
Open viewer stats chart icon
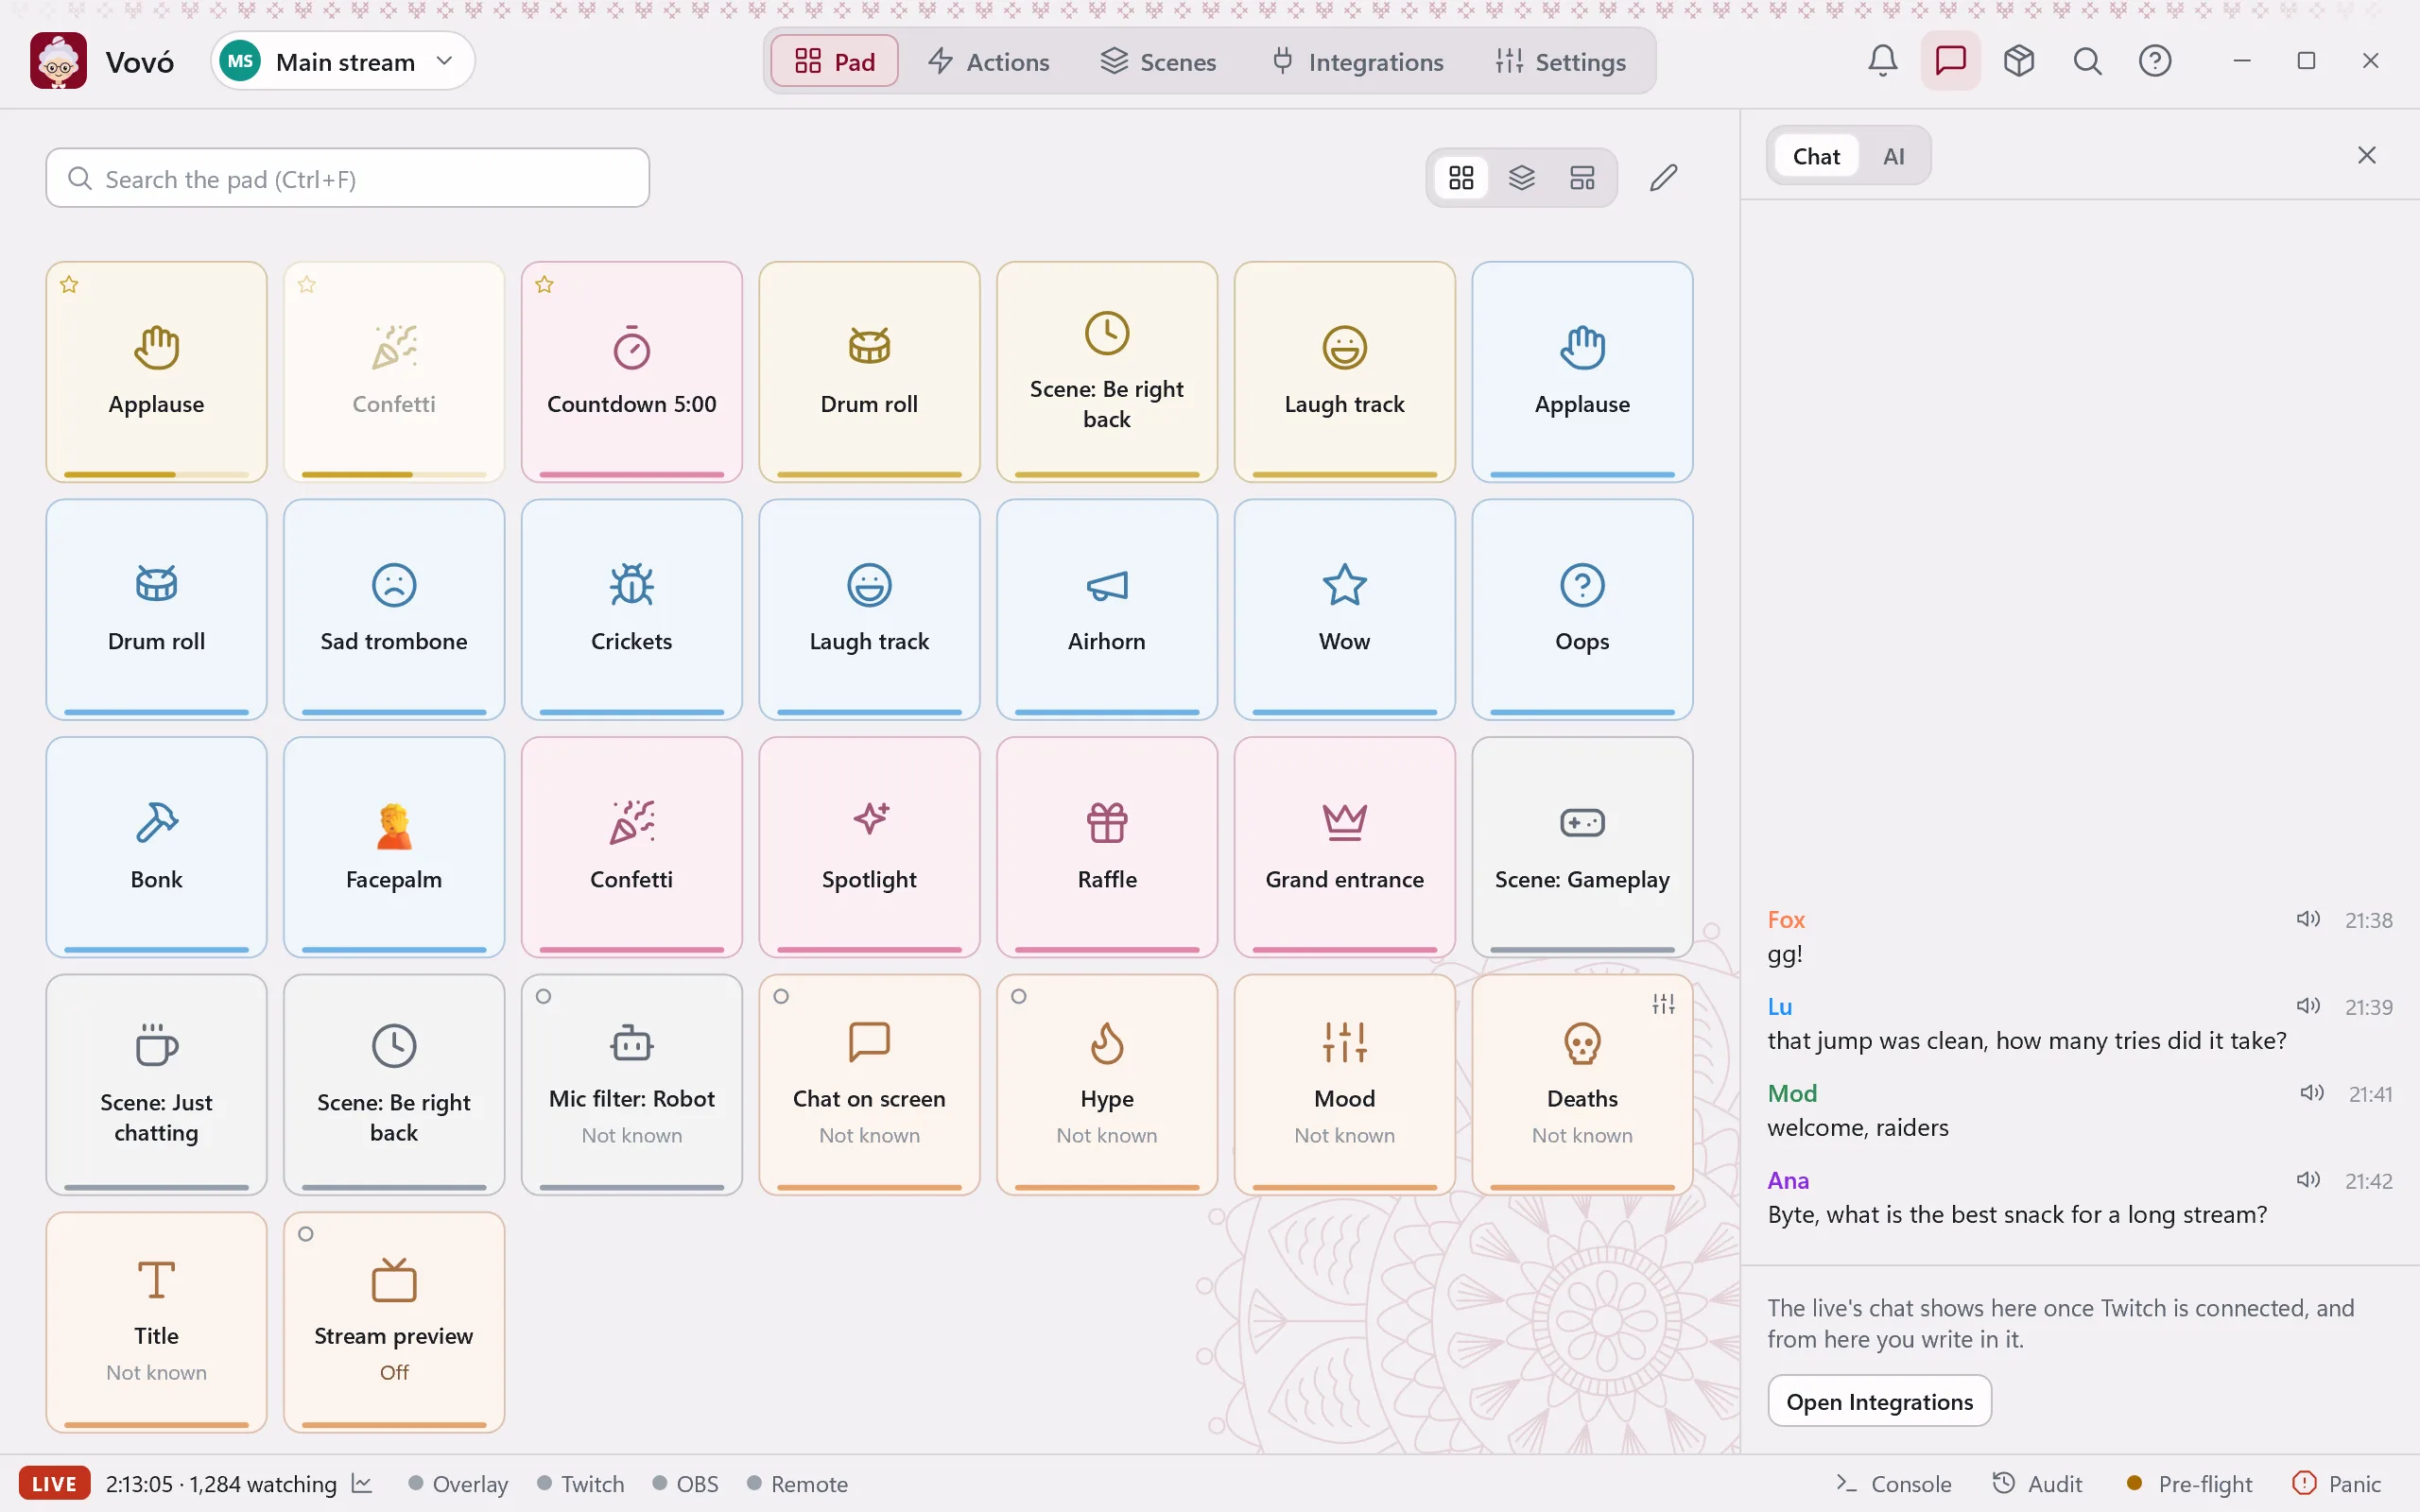pos(362,1484)
